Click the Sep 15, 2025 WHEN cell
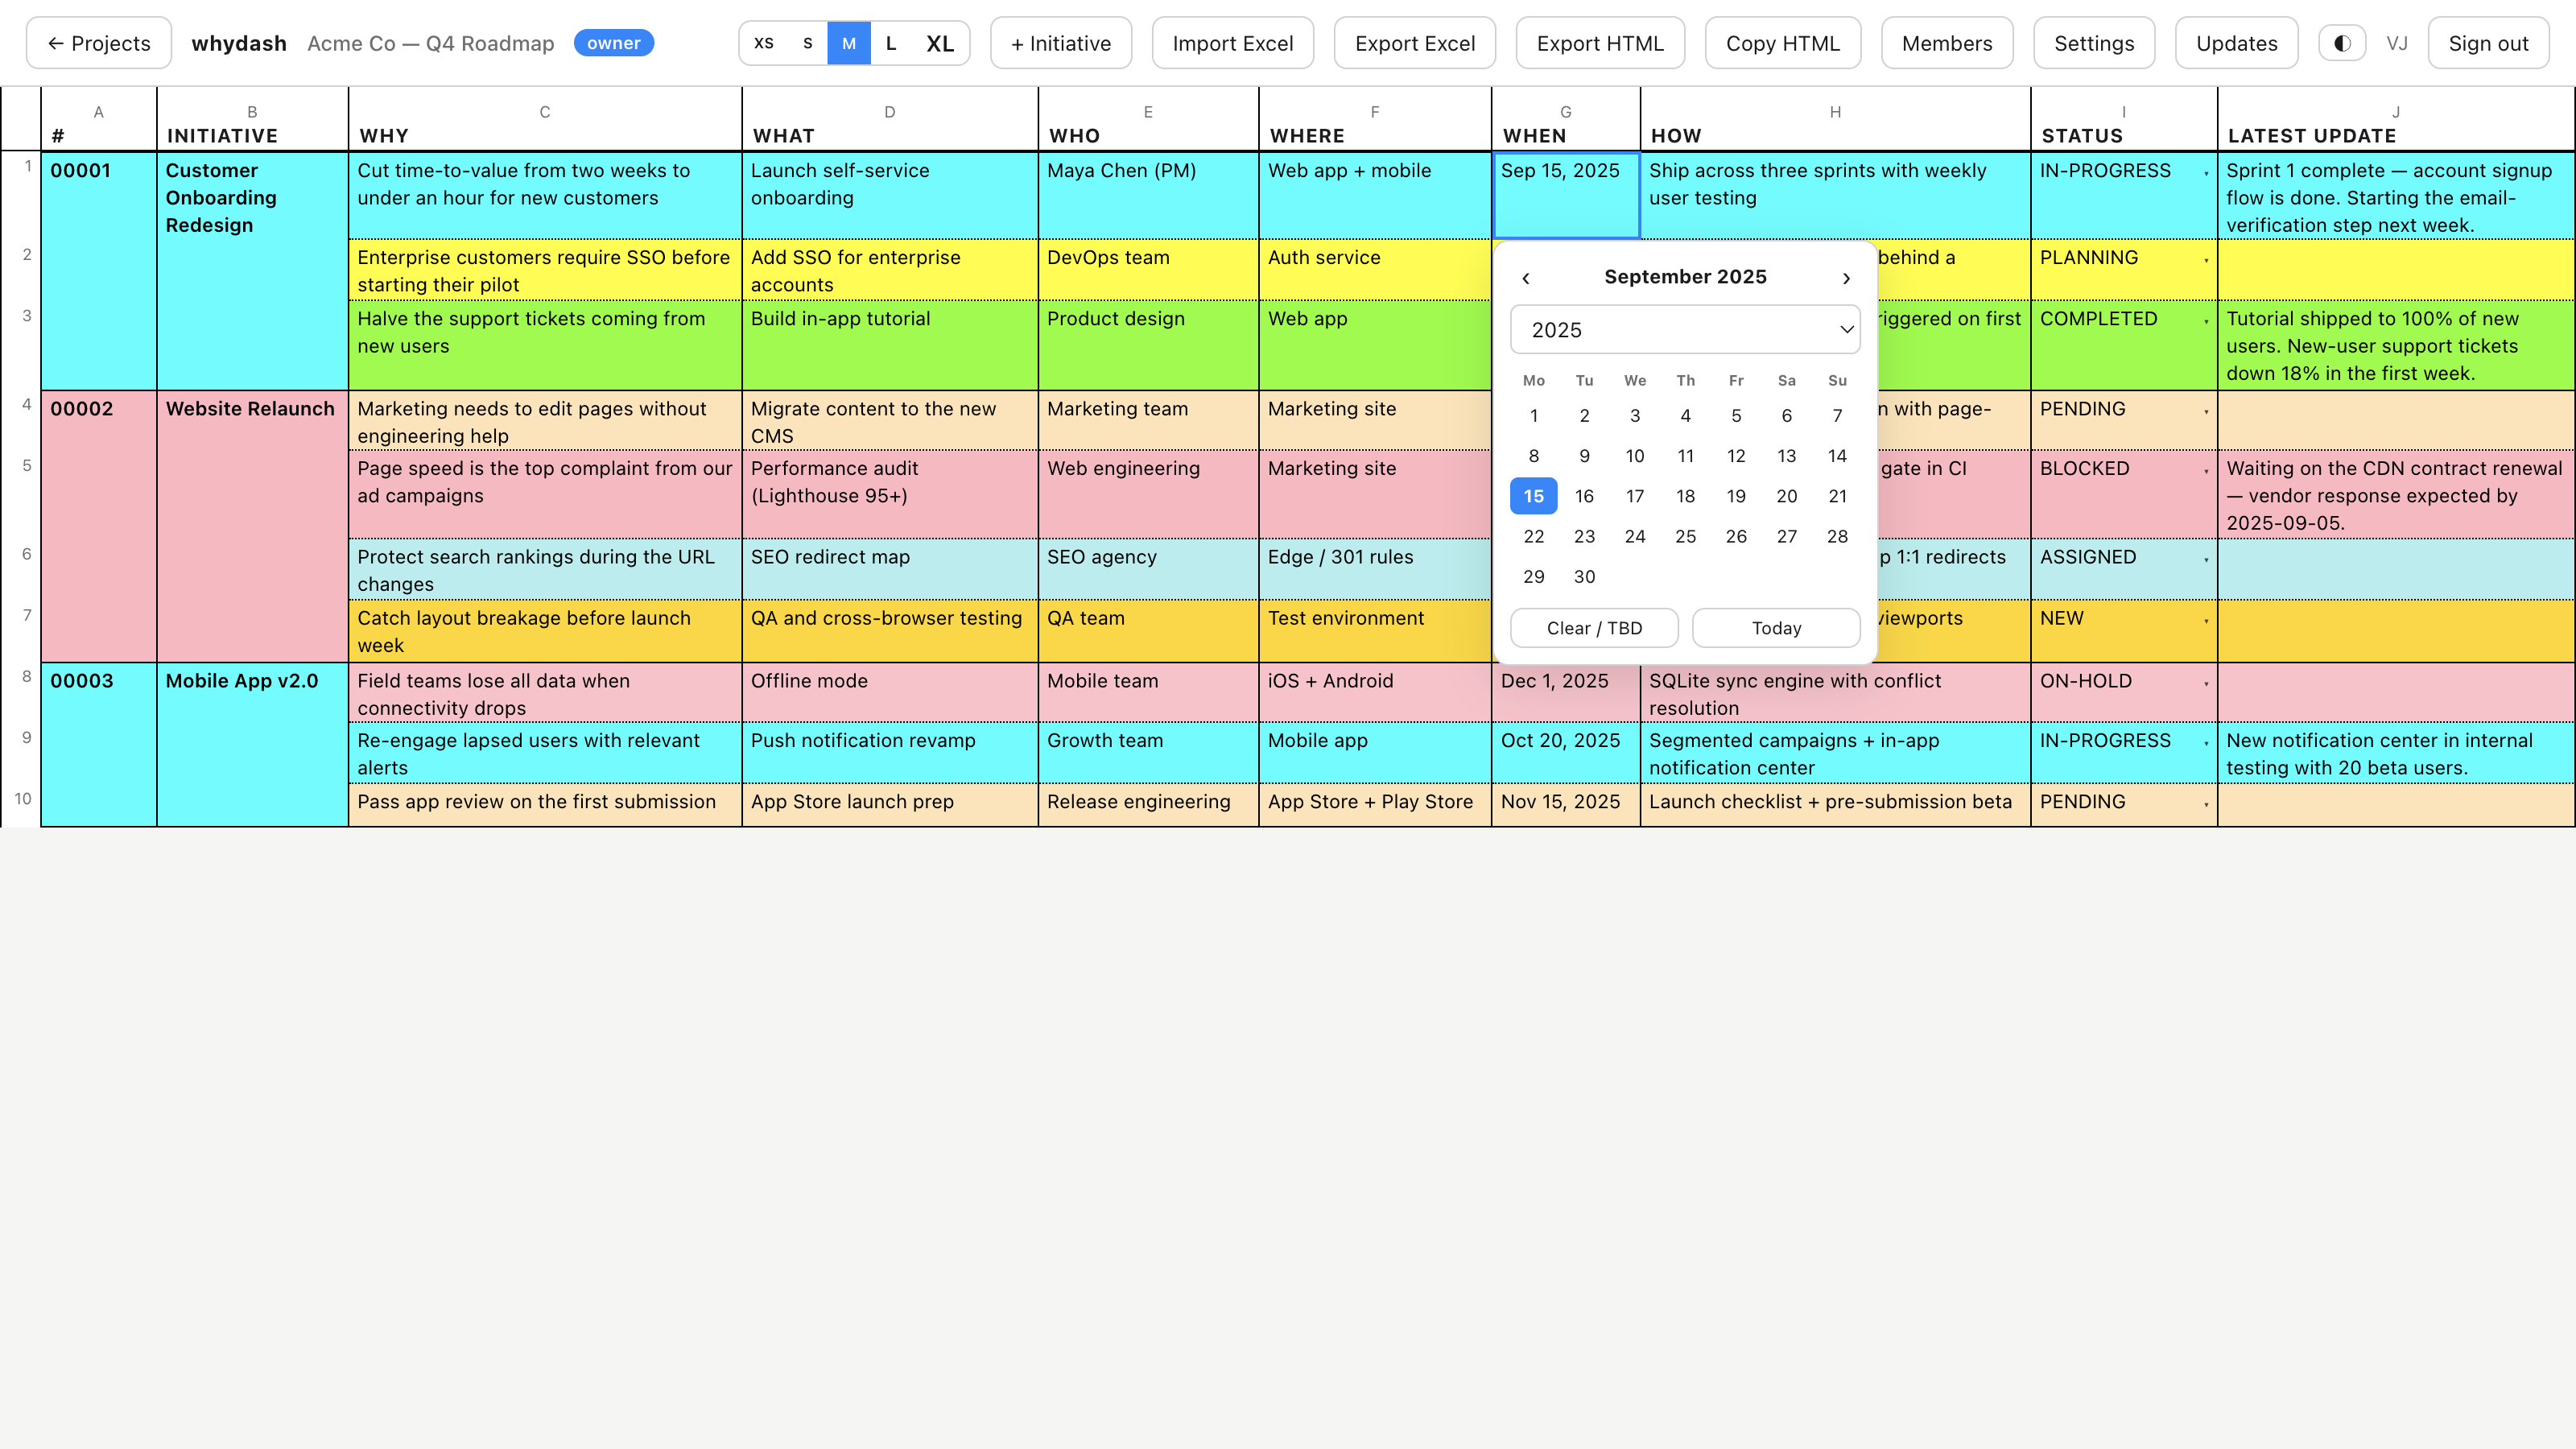The width and height of the screenshot is (2576, 1449). pyautogui.click(x=1566, y=195)
